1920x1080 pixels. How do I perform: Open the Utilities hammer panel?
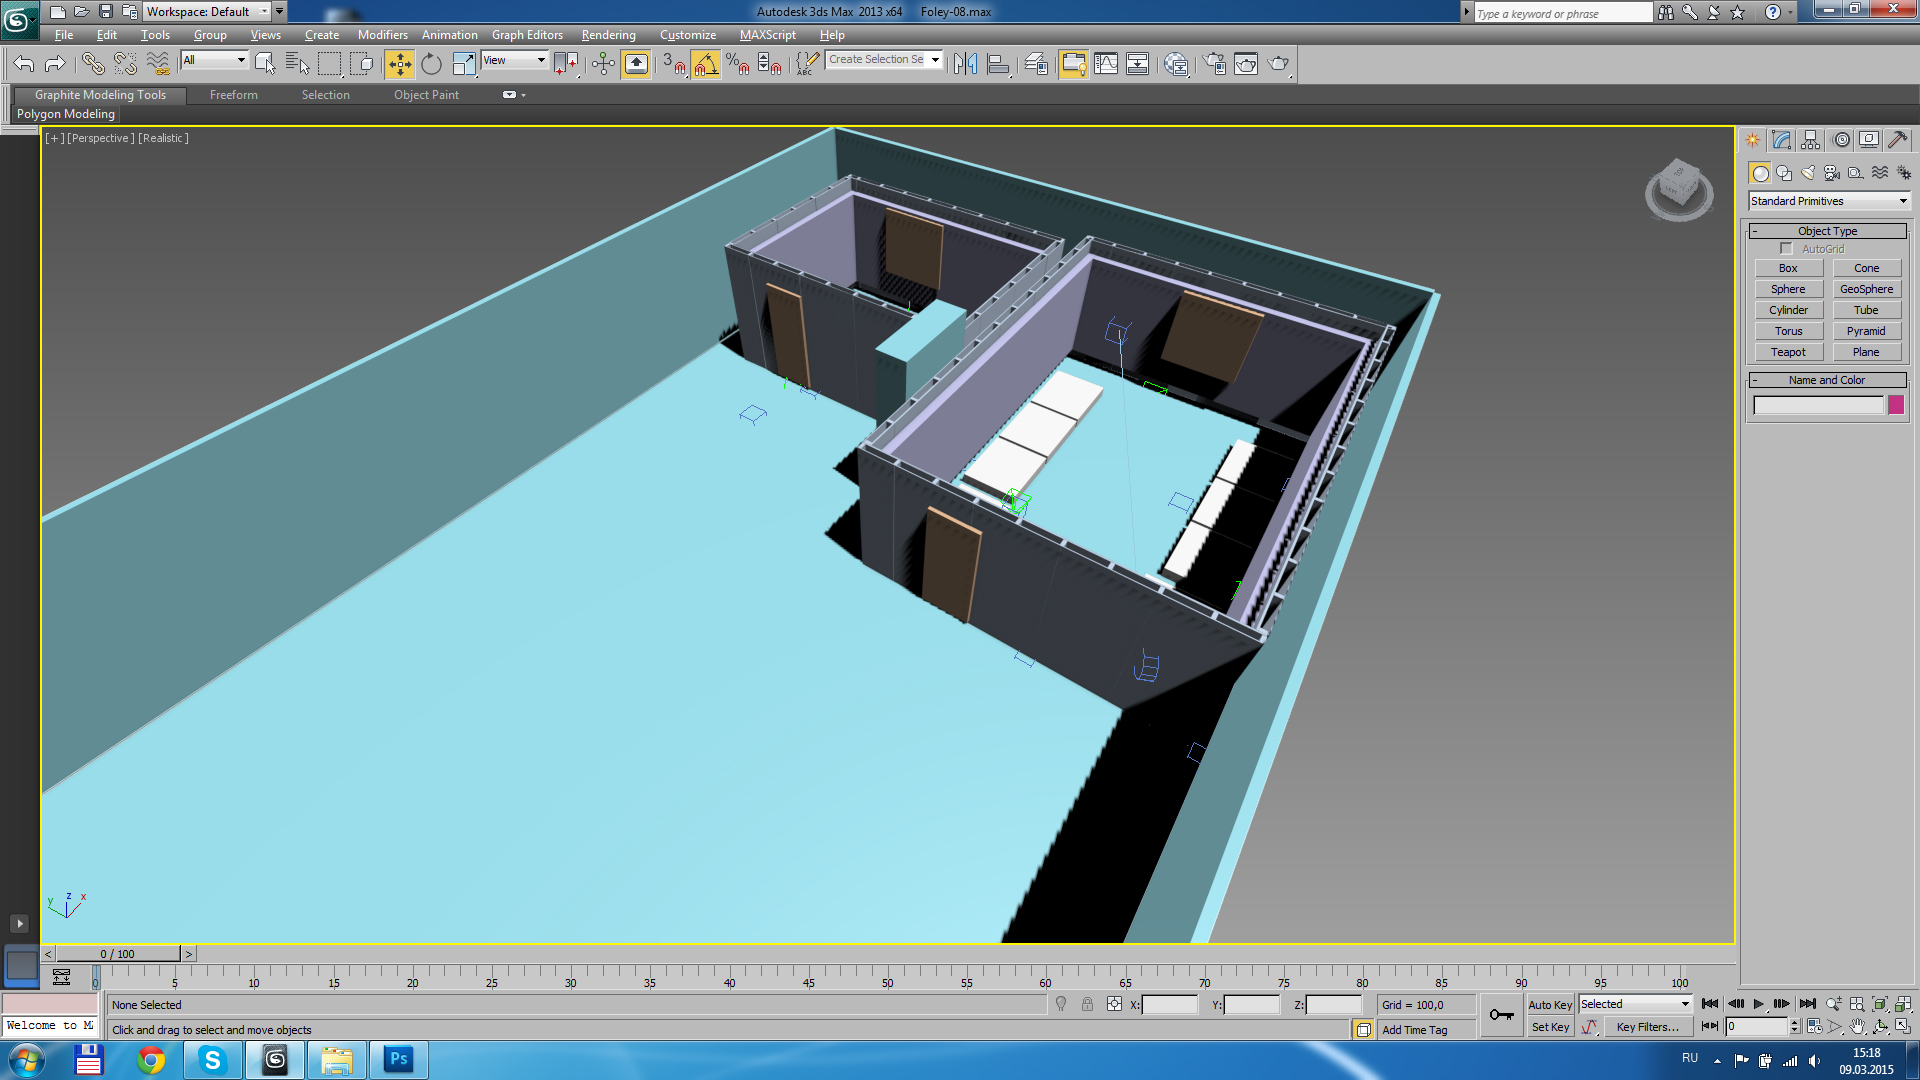[1897, 140]
